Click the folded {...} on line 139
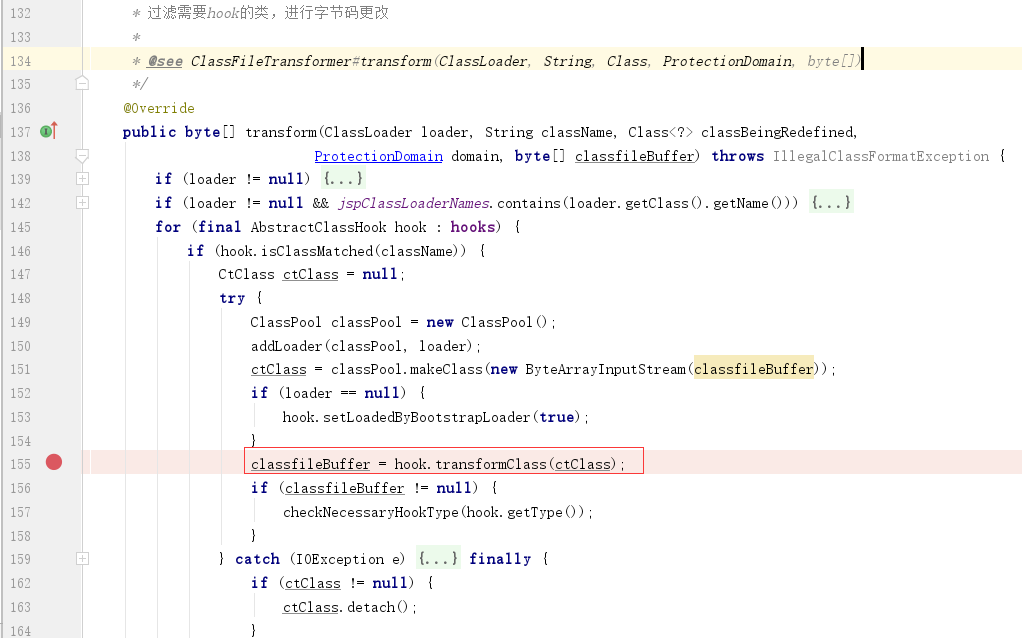This screenshot has width=1022, height=638. point(343,179)
